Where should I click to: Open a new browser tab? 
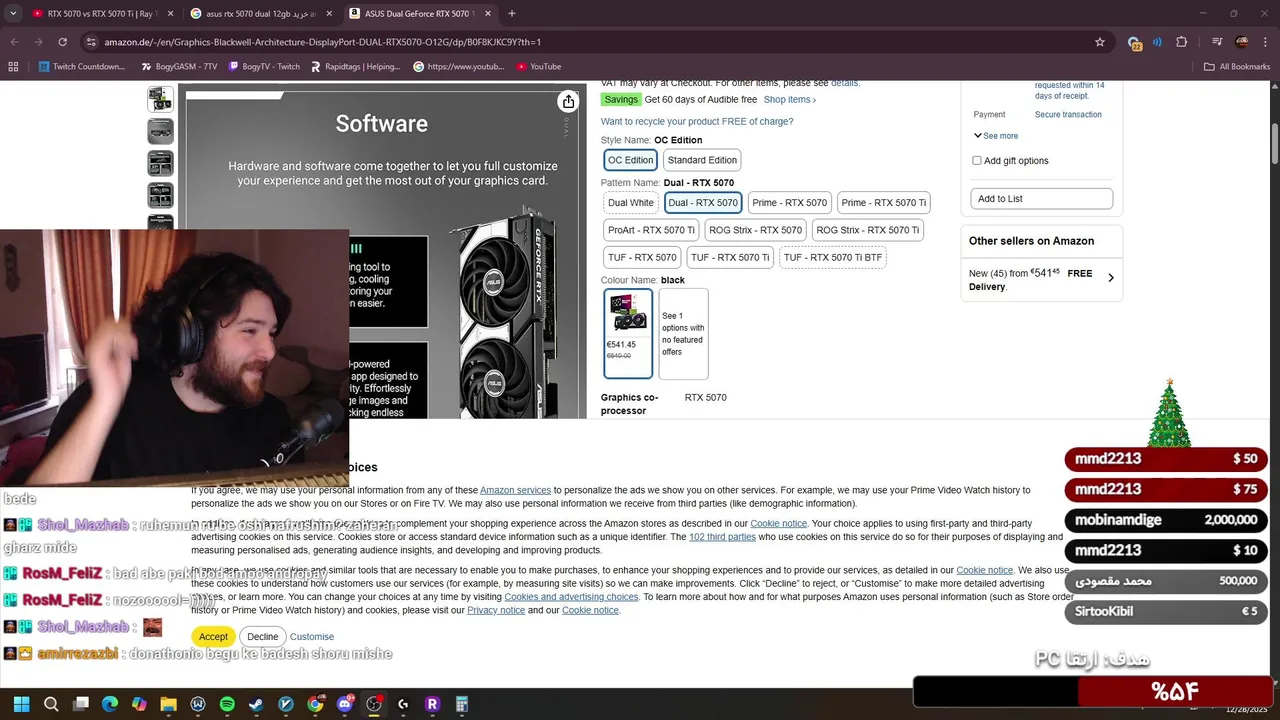512,14
